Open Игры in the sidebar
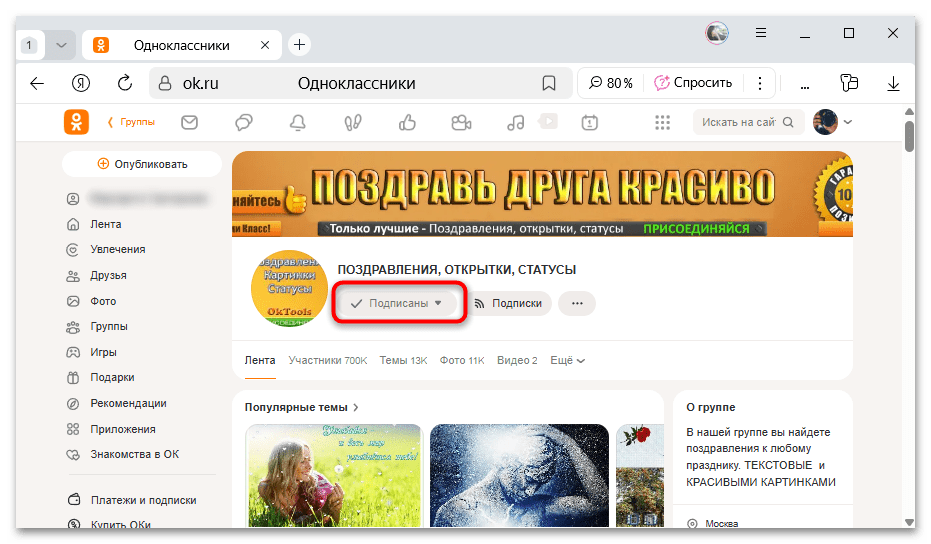The width and height of the screenshot is (931, 544). coord(103,352)
